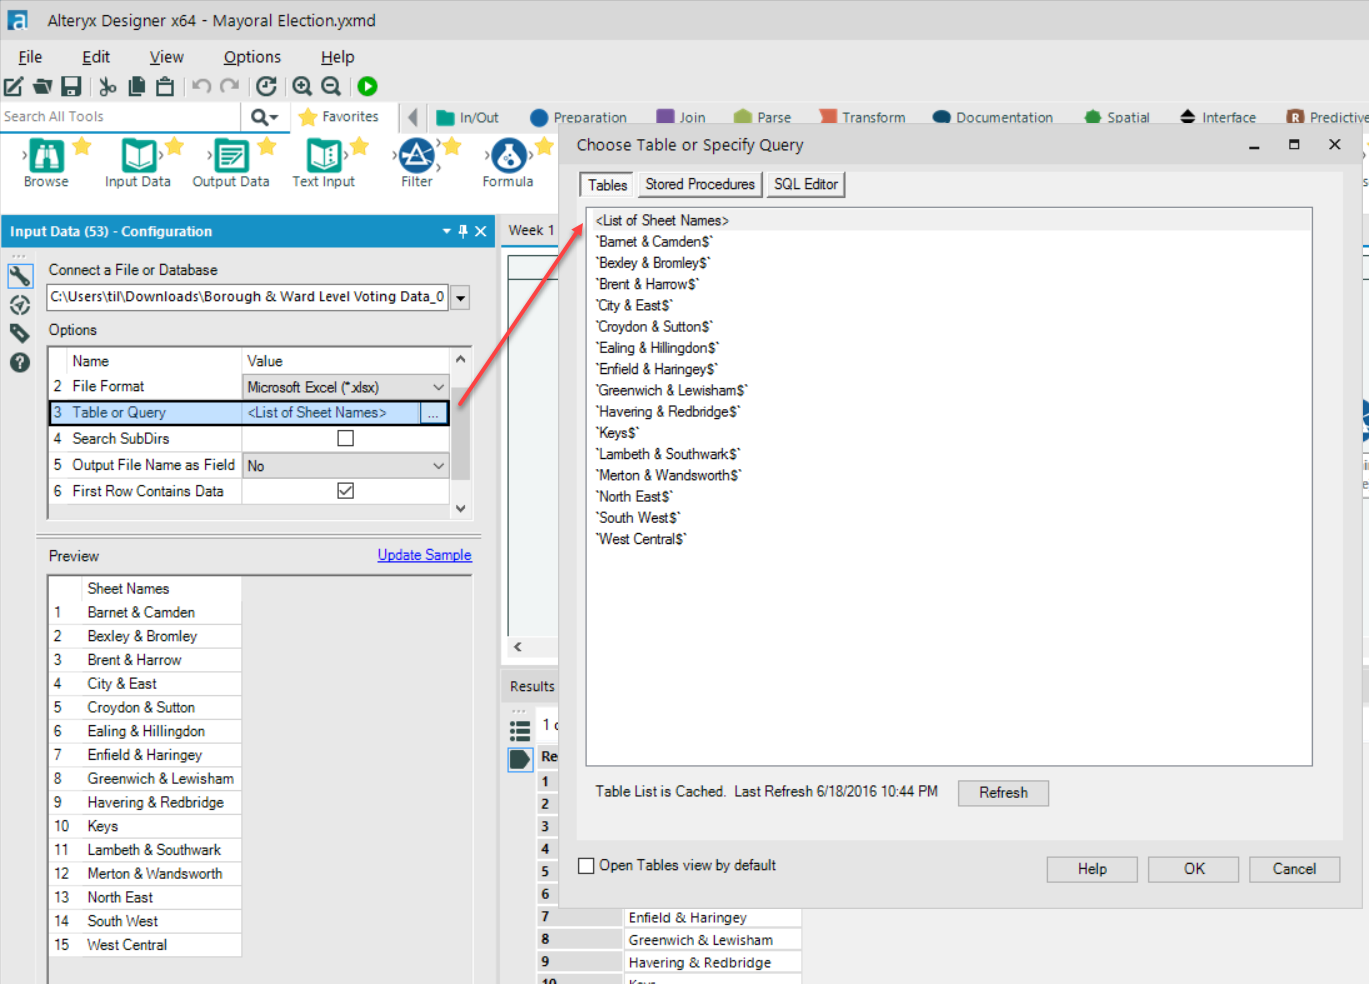The image size is (1369, 984).
Task: Click the Refresh circular arrow icon
Action: 266,87
